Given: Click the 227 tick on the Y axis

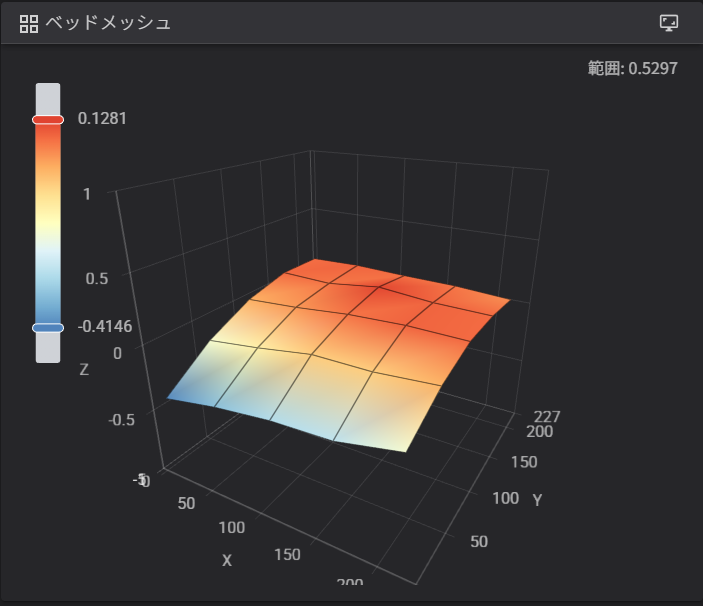Looking at the screenshot, I should tap(547, 417).
